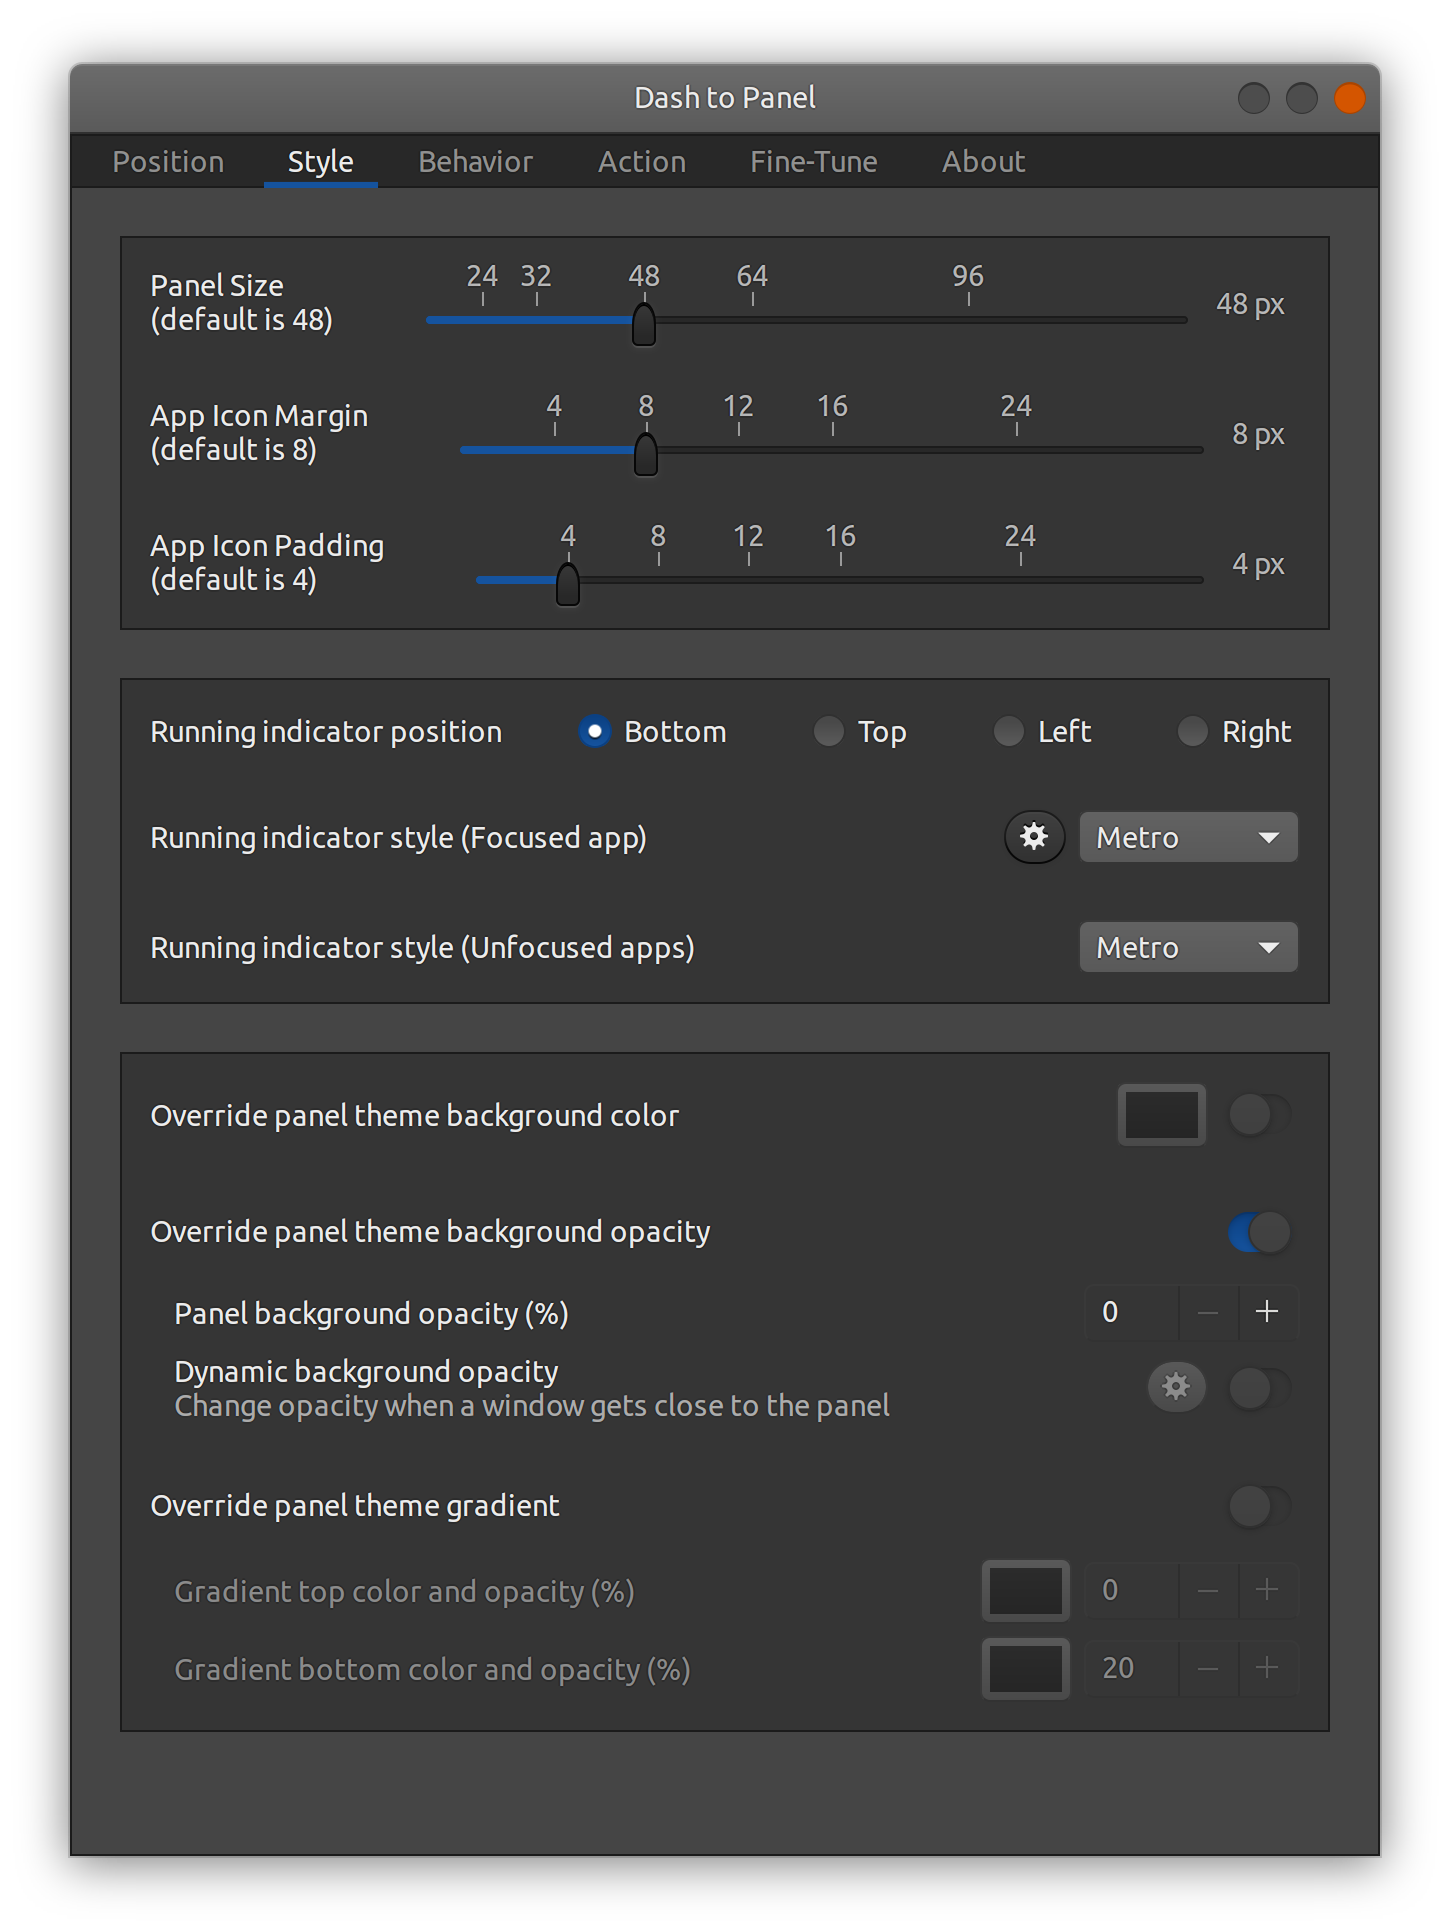Open unfocused apps indicator style Metro dropdown
The width and height of the screenshot is (1450, 1932).
[x=1189, y=947]
